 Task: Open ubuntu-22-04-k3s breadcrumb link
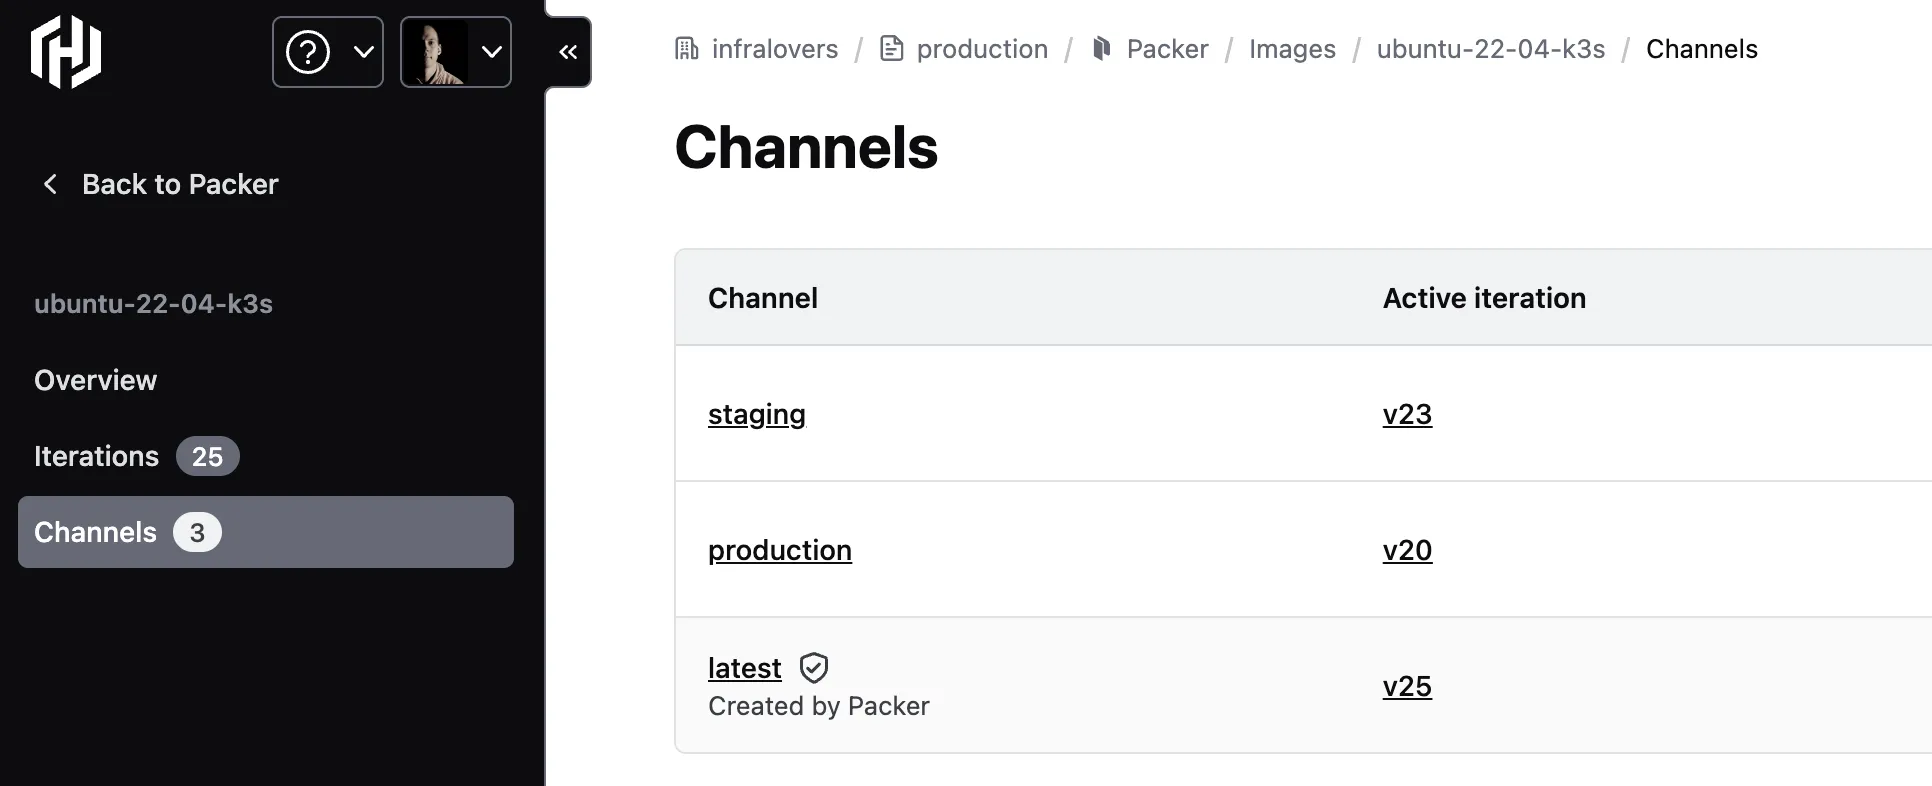[1491, 49]
